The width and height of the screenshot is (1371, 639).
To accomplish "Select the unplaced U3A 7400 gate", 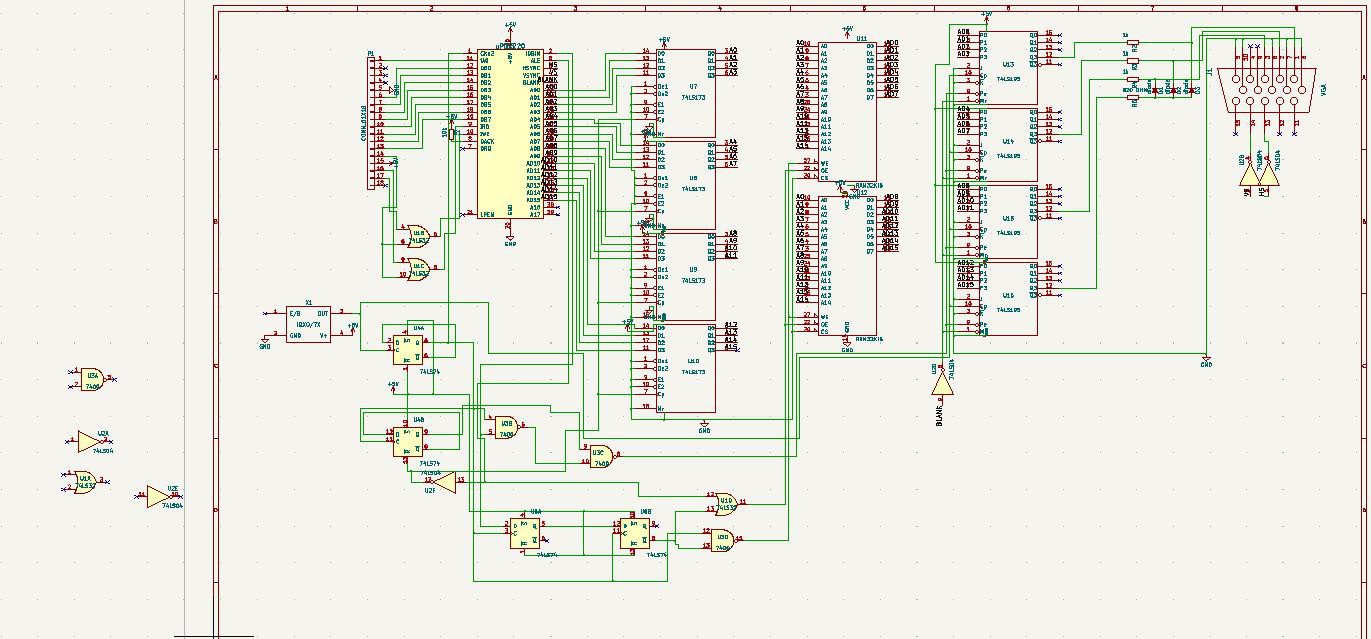I will pos(91,379).
